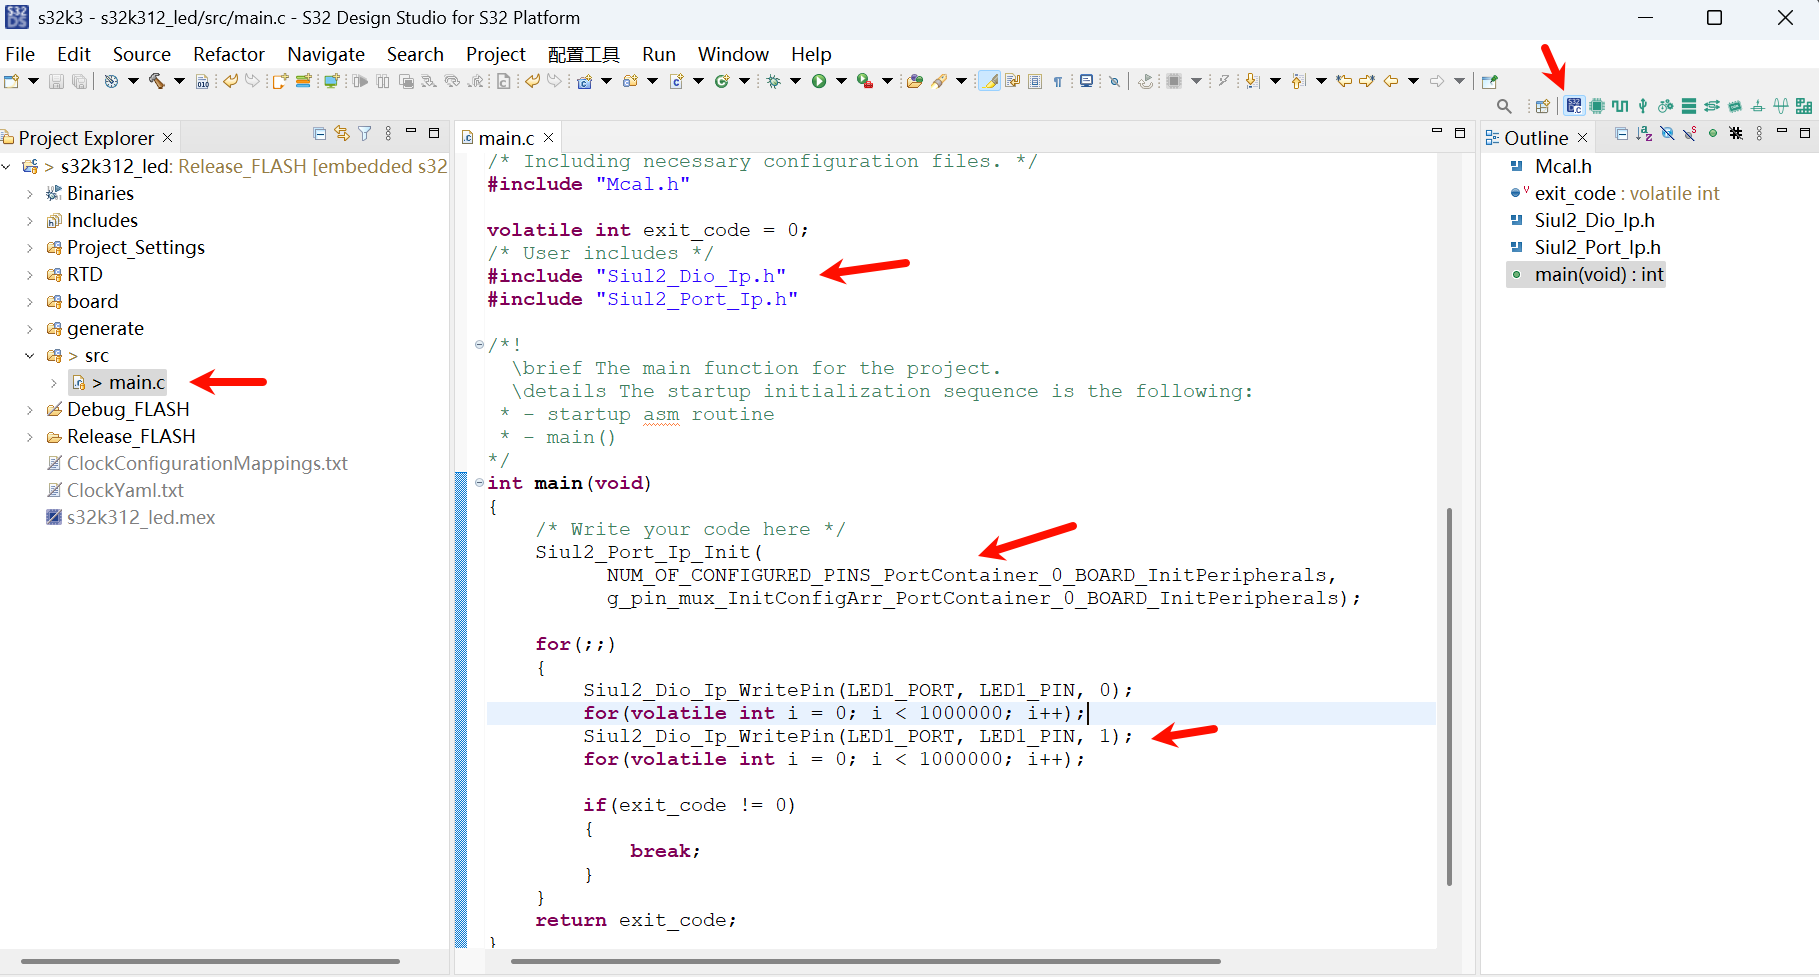Maximize the editor area

pos(1460,132)
